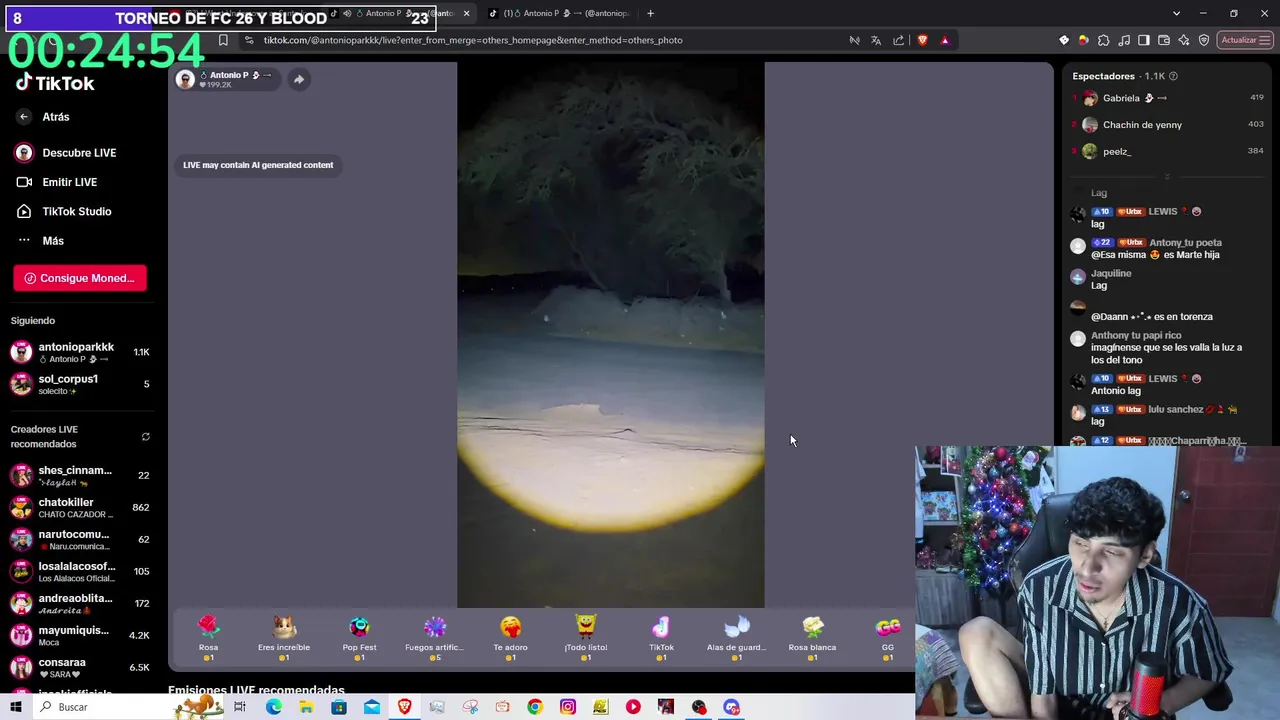The height and width of the screenshot is (720, 1280).
Task: Click the streamer avatar Antonio P
Action: tap(185, 79)
